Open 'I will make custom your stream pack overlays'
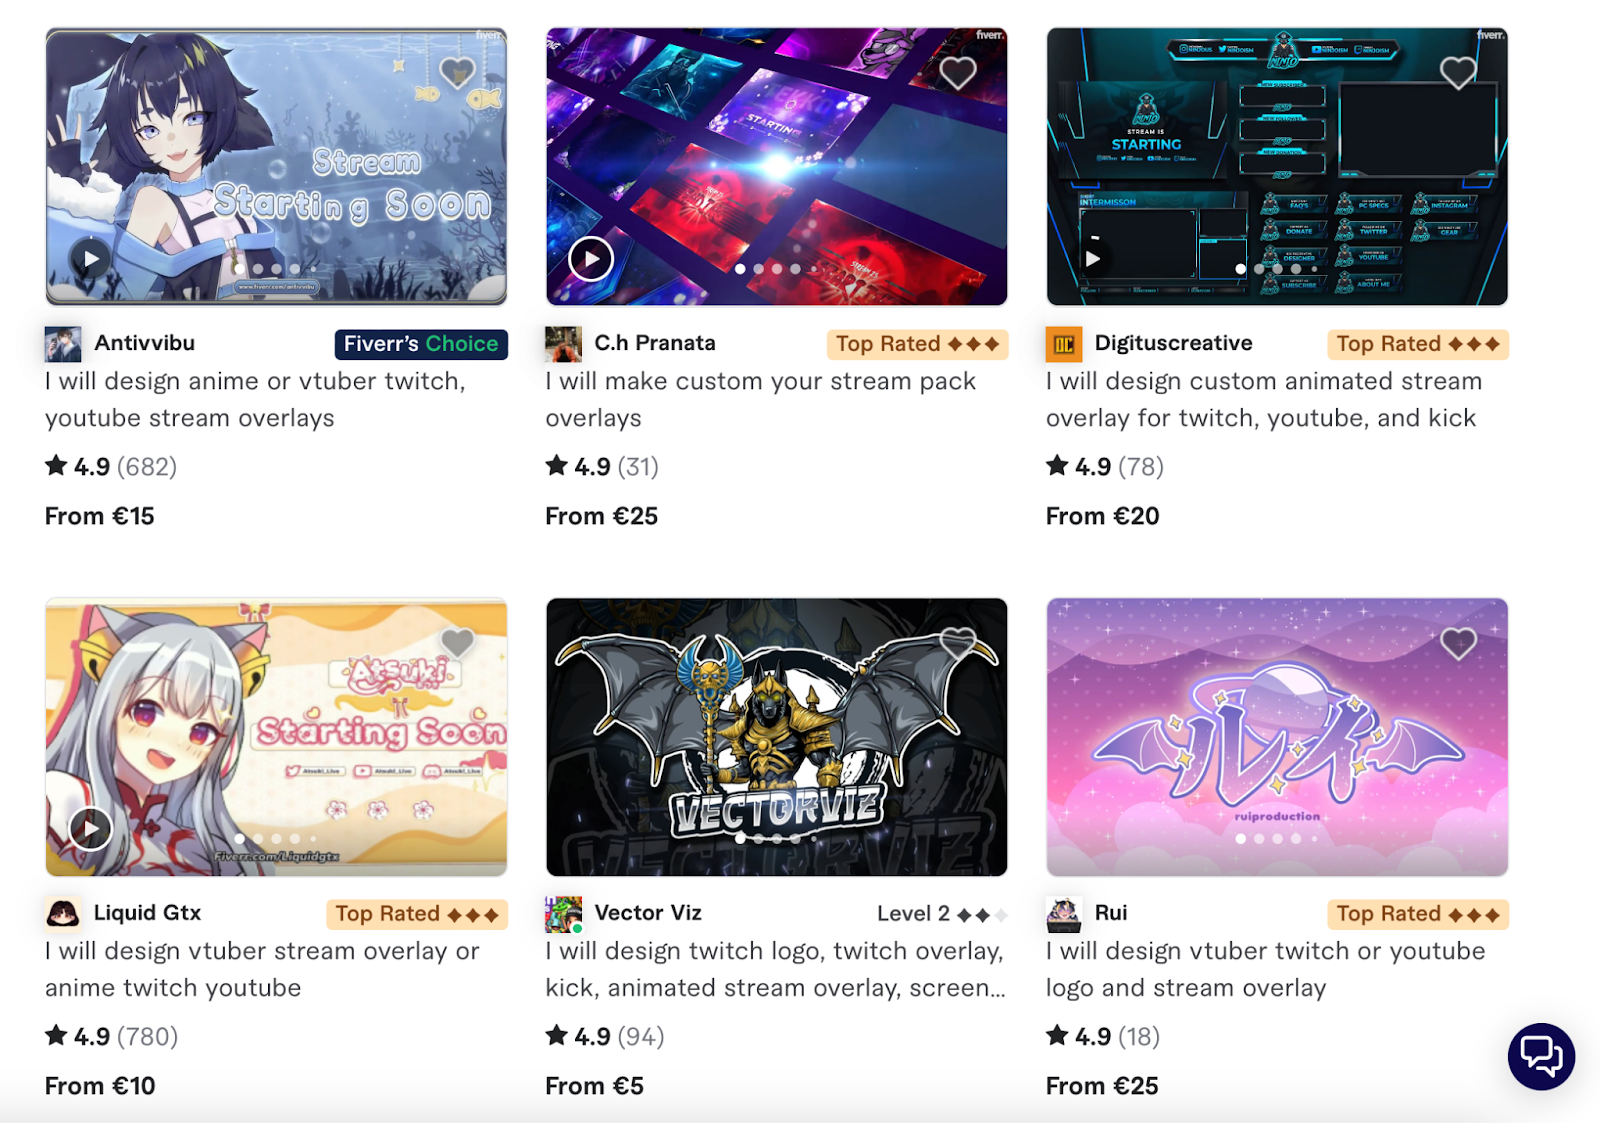 pyautogui.click(x=760, y=400)
